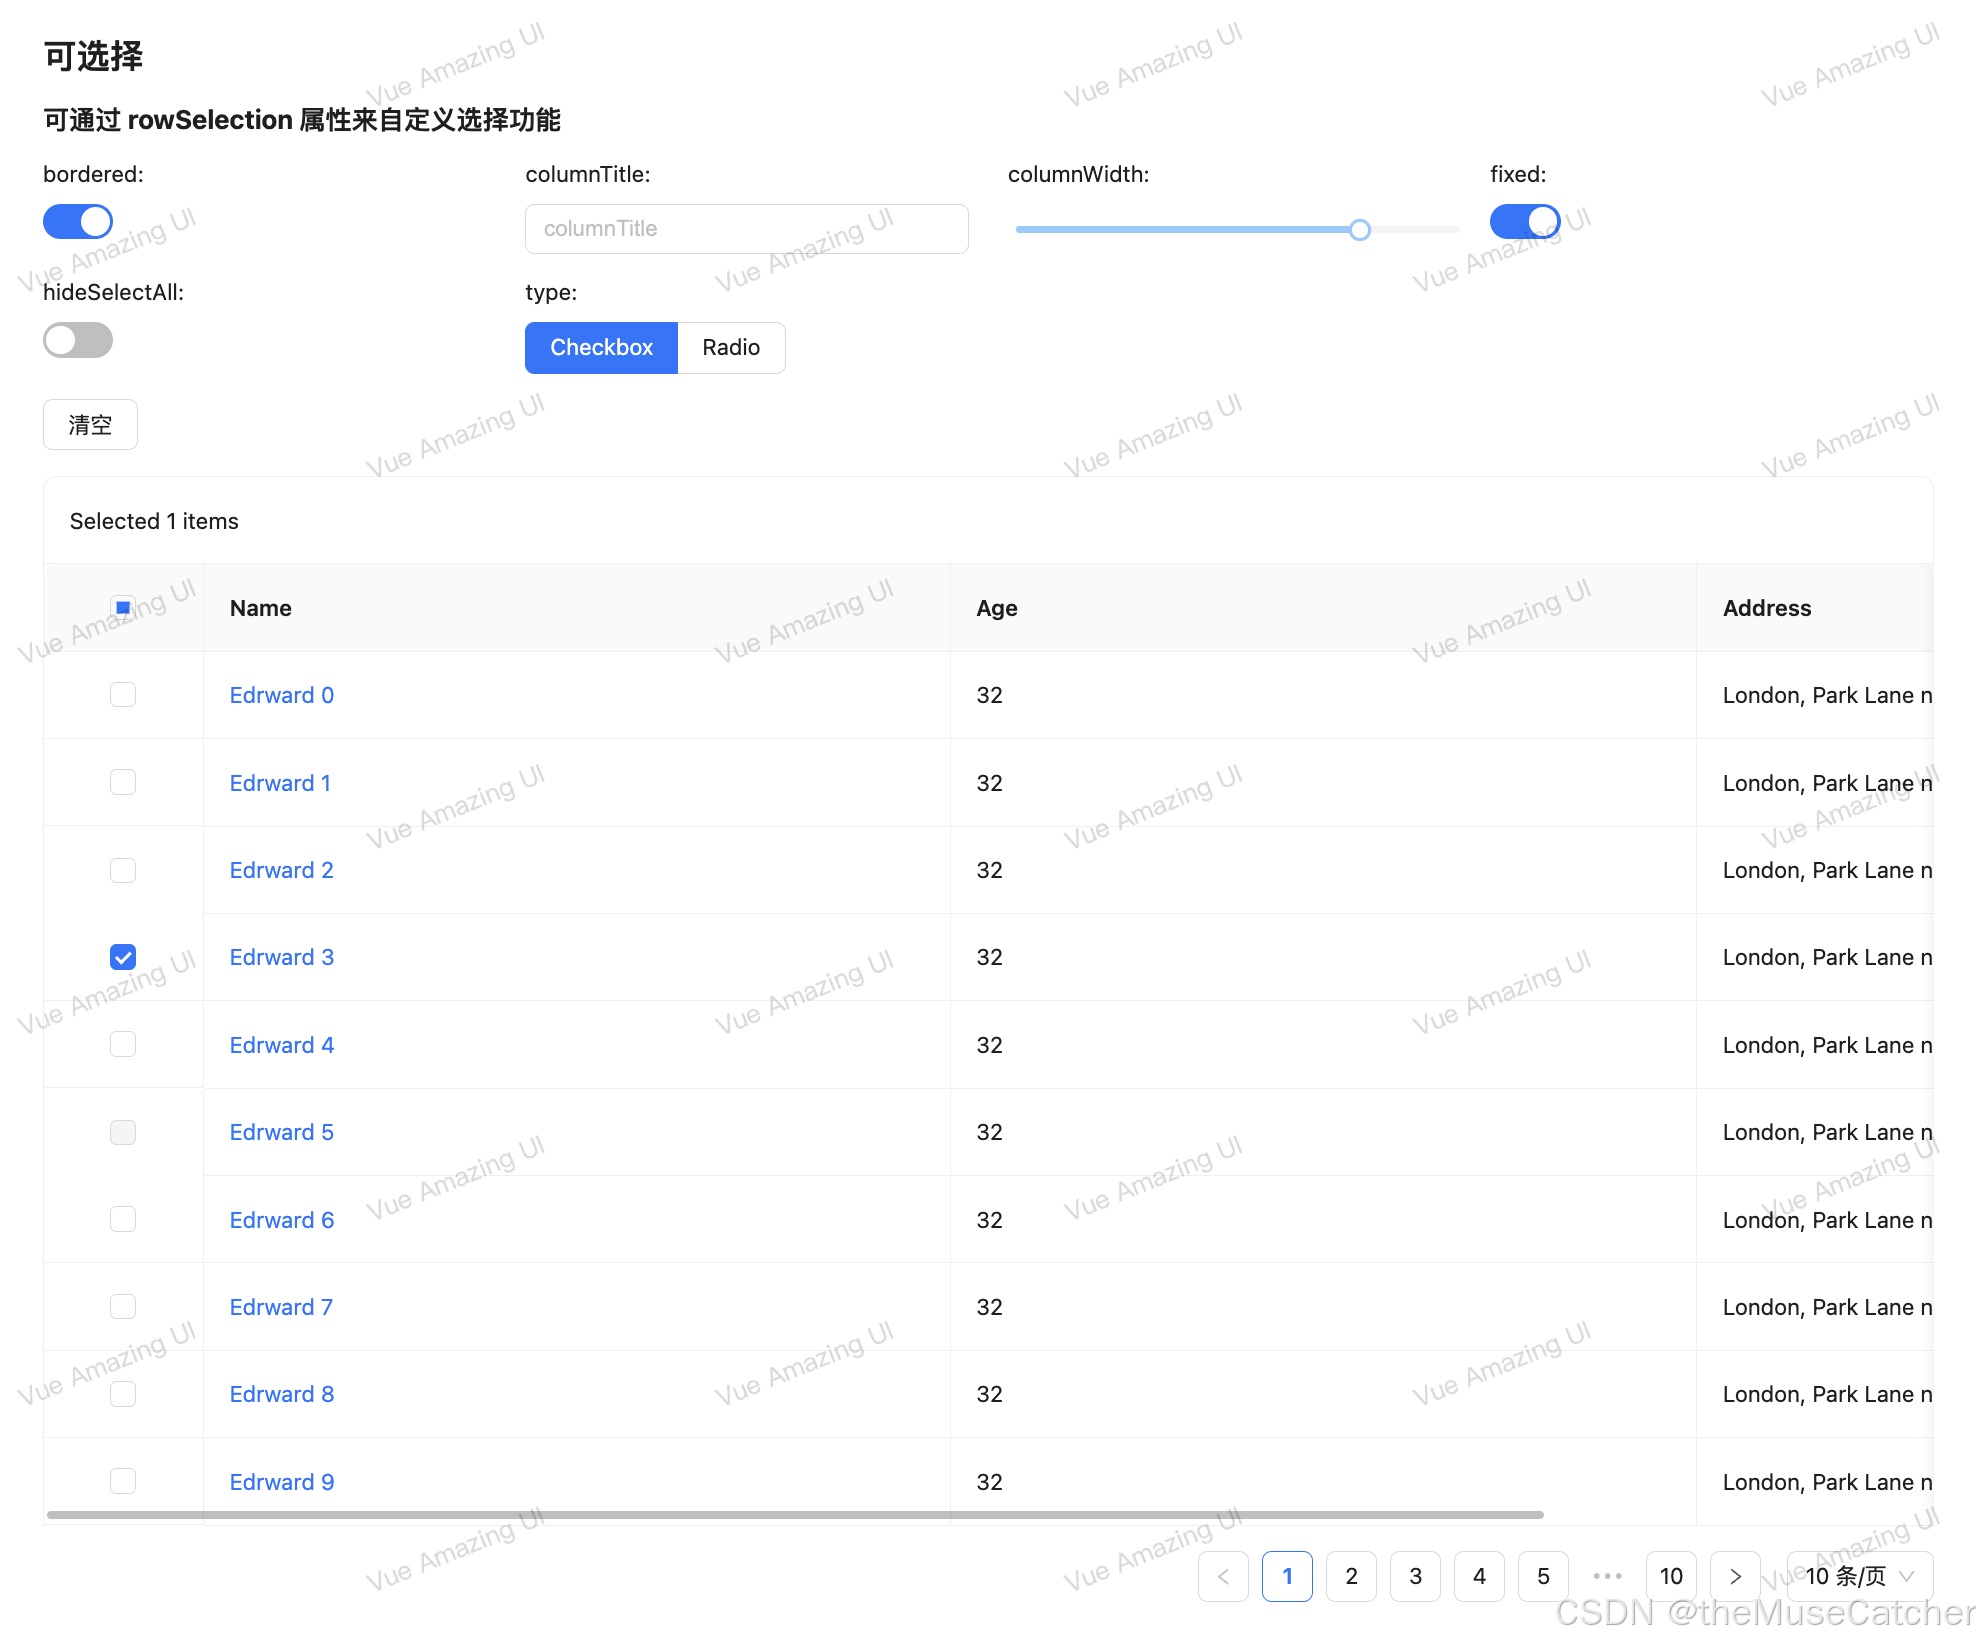Image resolution: width=1980 pixels, height=1646 pixels.
Task: Click the pagination ellipsis jump icon
Action: point(1607,1576)
